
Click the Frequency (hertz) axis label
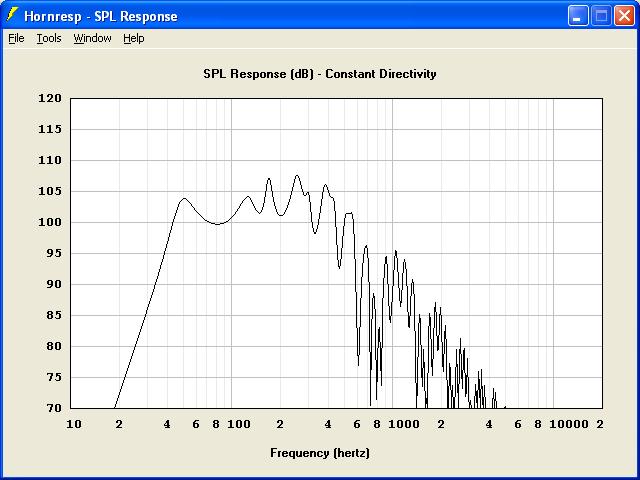pyautogui.click(x=320, y=453)
